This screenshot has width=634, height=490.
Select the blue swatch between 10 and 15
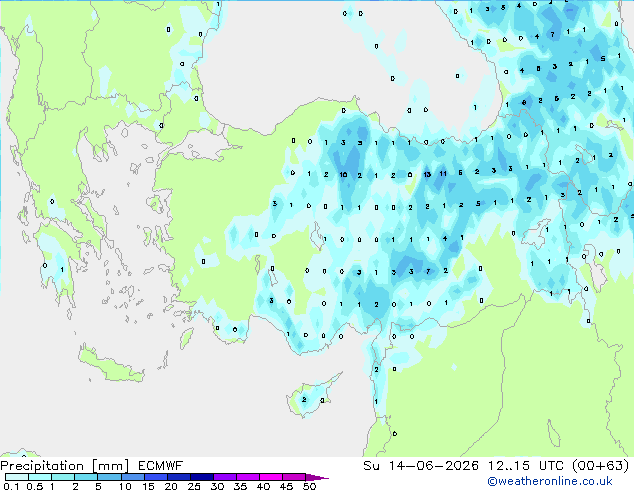tap(132, 477)
